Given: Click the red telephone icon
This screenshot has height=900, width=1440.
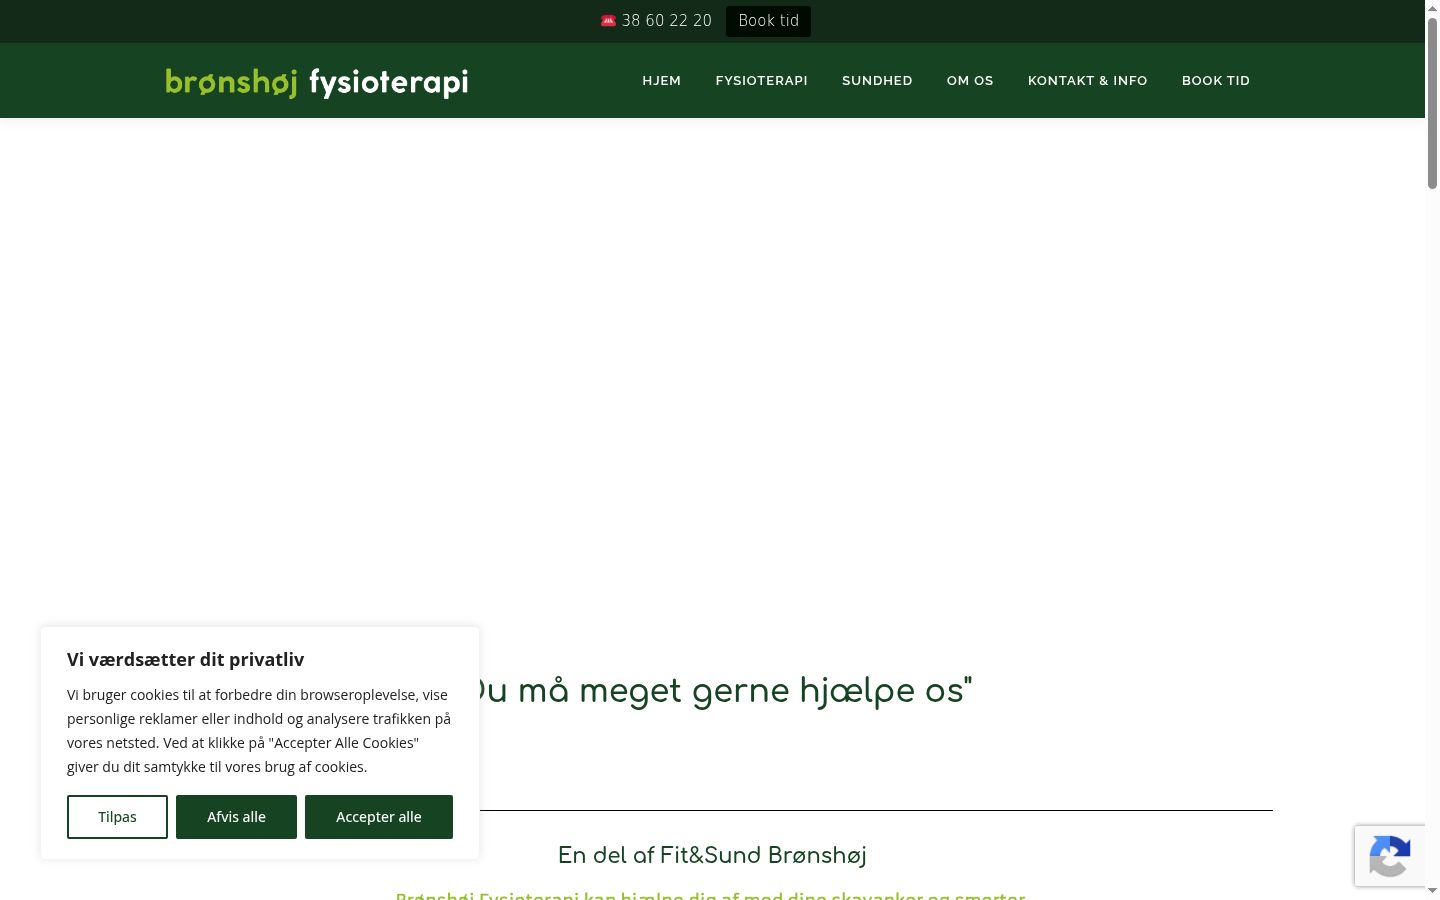Looking at the screenshot, I should pos(608,21).
